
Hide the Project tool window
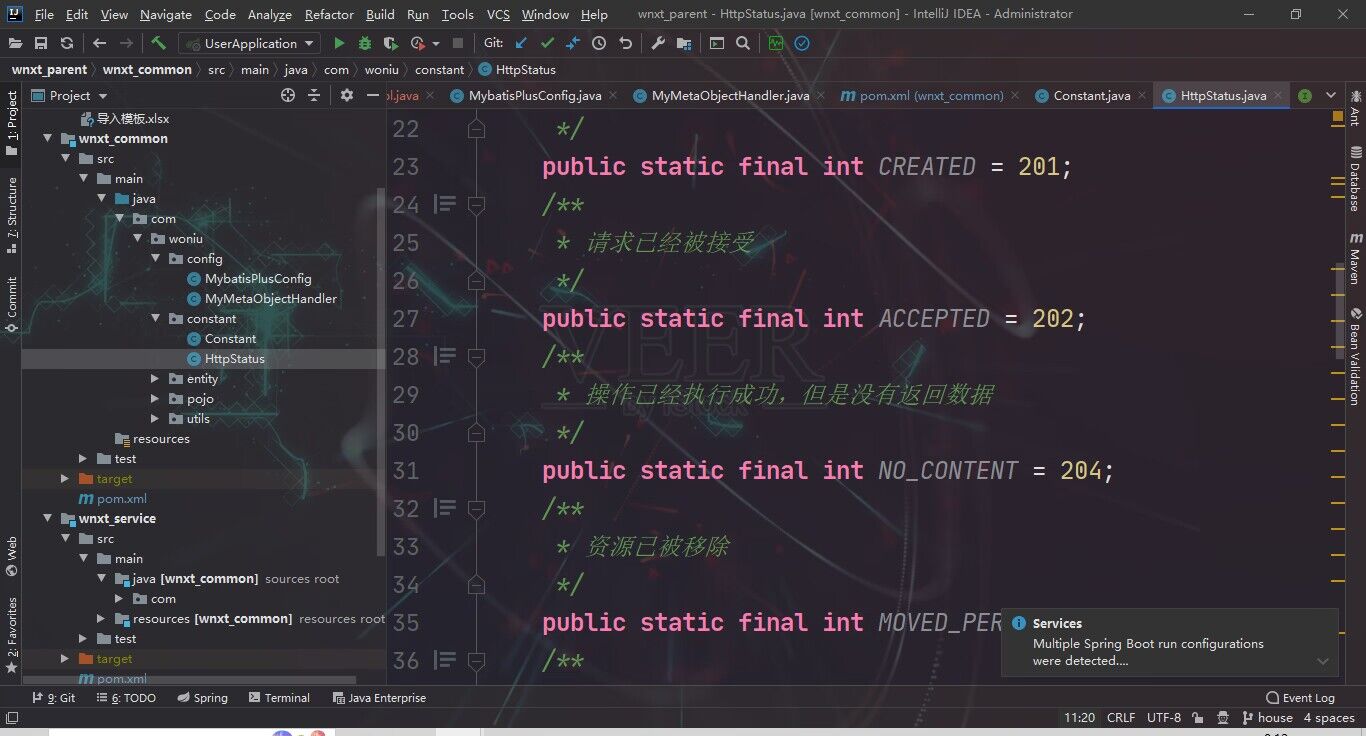coord(372,95)
